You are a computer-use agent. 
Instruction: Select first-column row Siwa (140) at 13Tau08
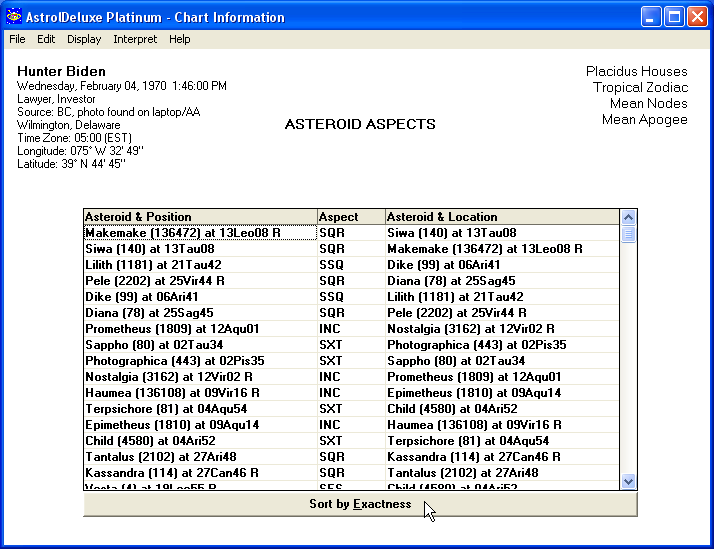point(200,249)
